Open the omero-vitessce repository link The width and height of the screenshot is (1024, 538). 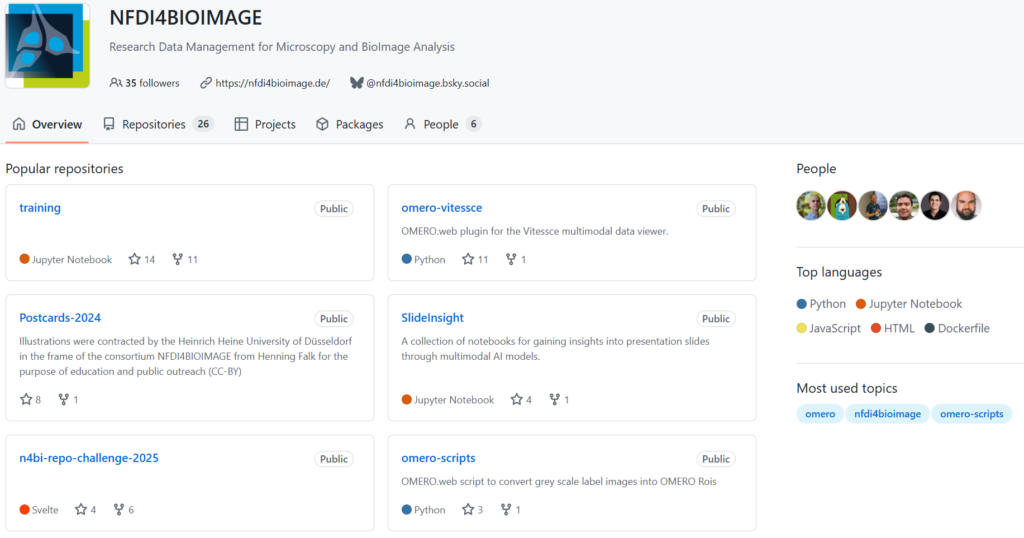[441, 208]
